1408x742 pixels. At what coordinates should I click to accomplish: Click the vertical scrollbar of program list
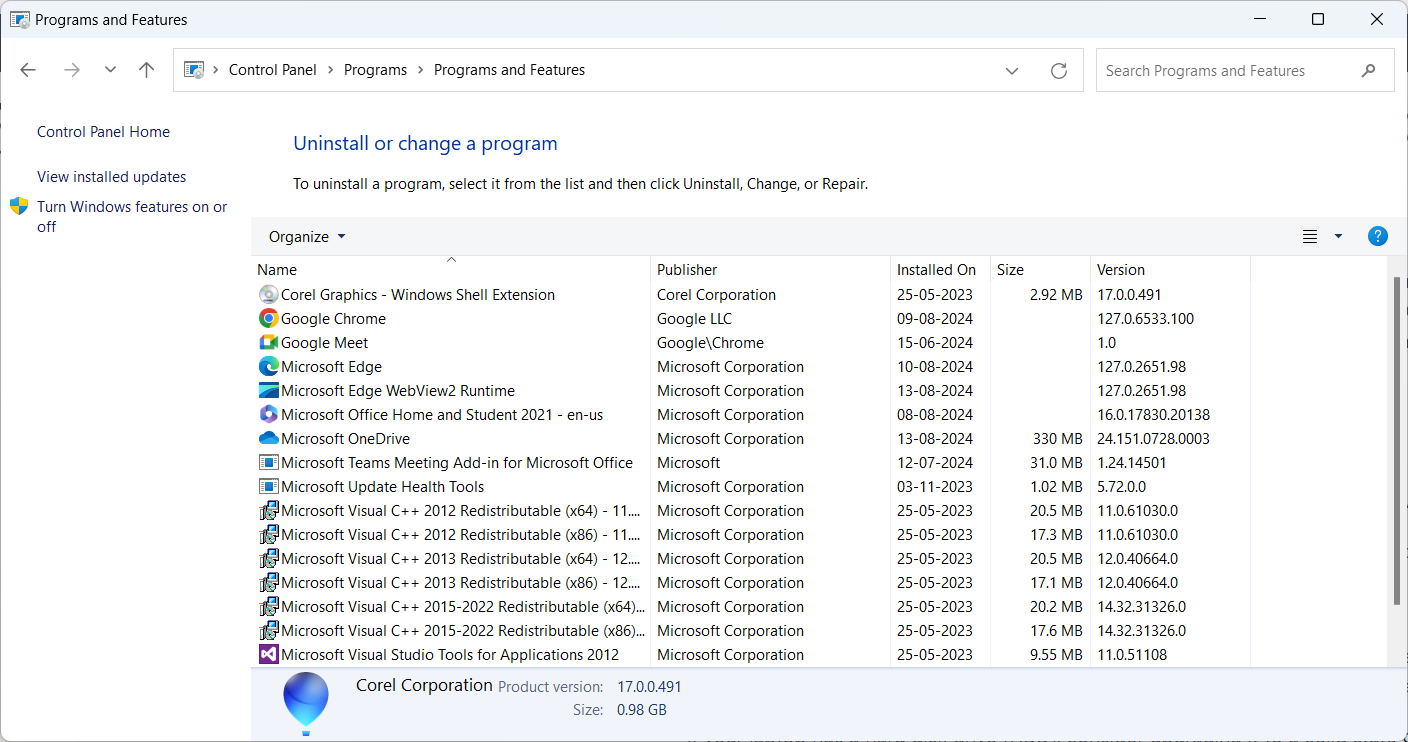click(1397, 442)
